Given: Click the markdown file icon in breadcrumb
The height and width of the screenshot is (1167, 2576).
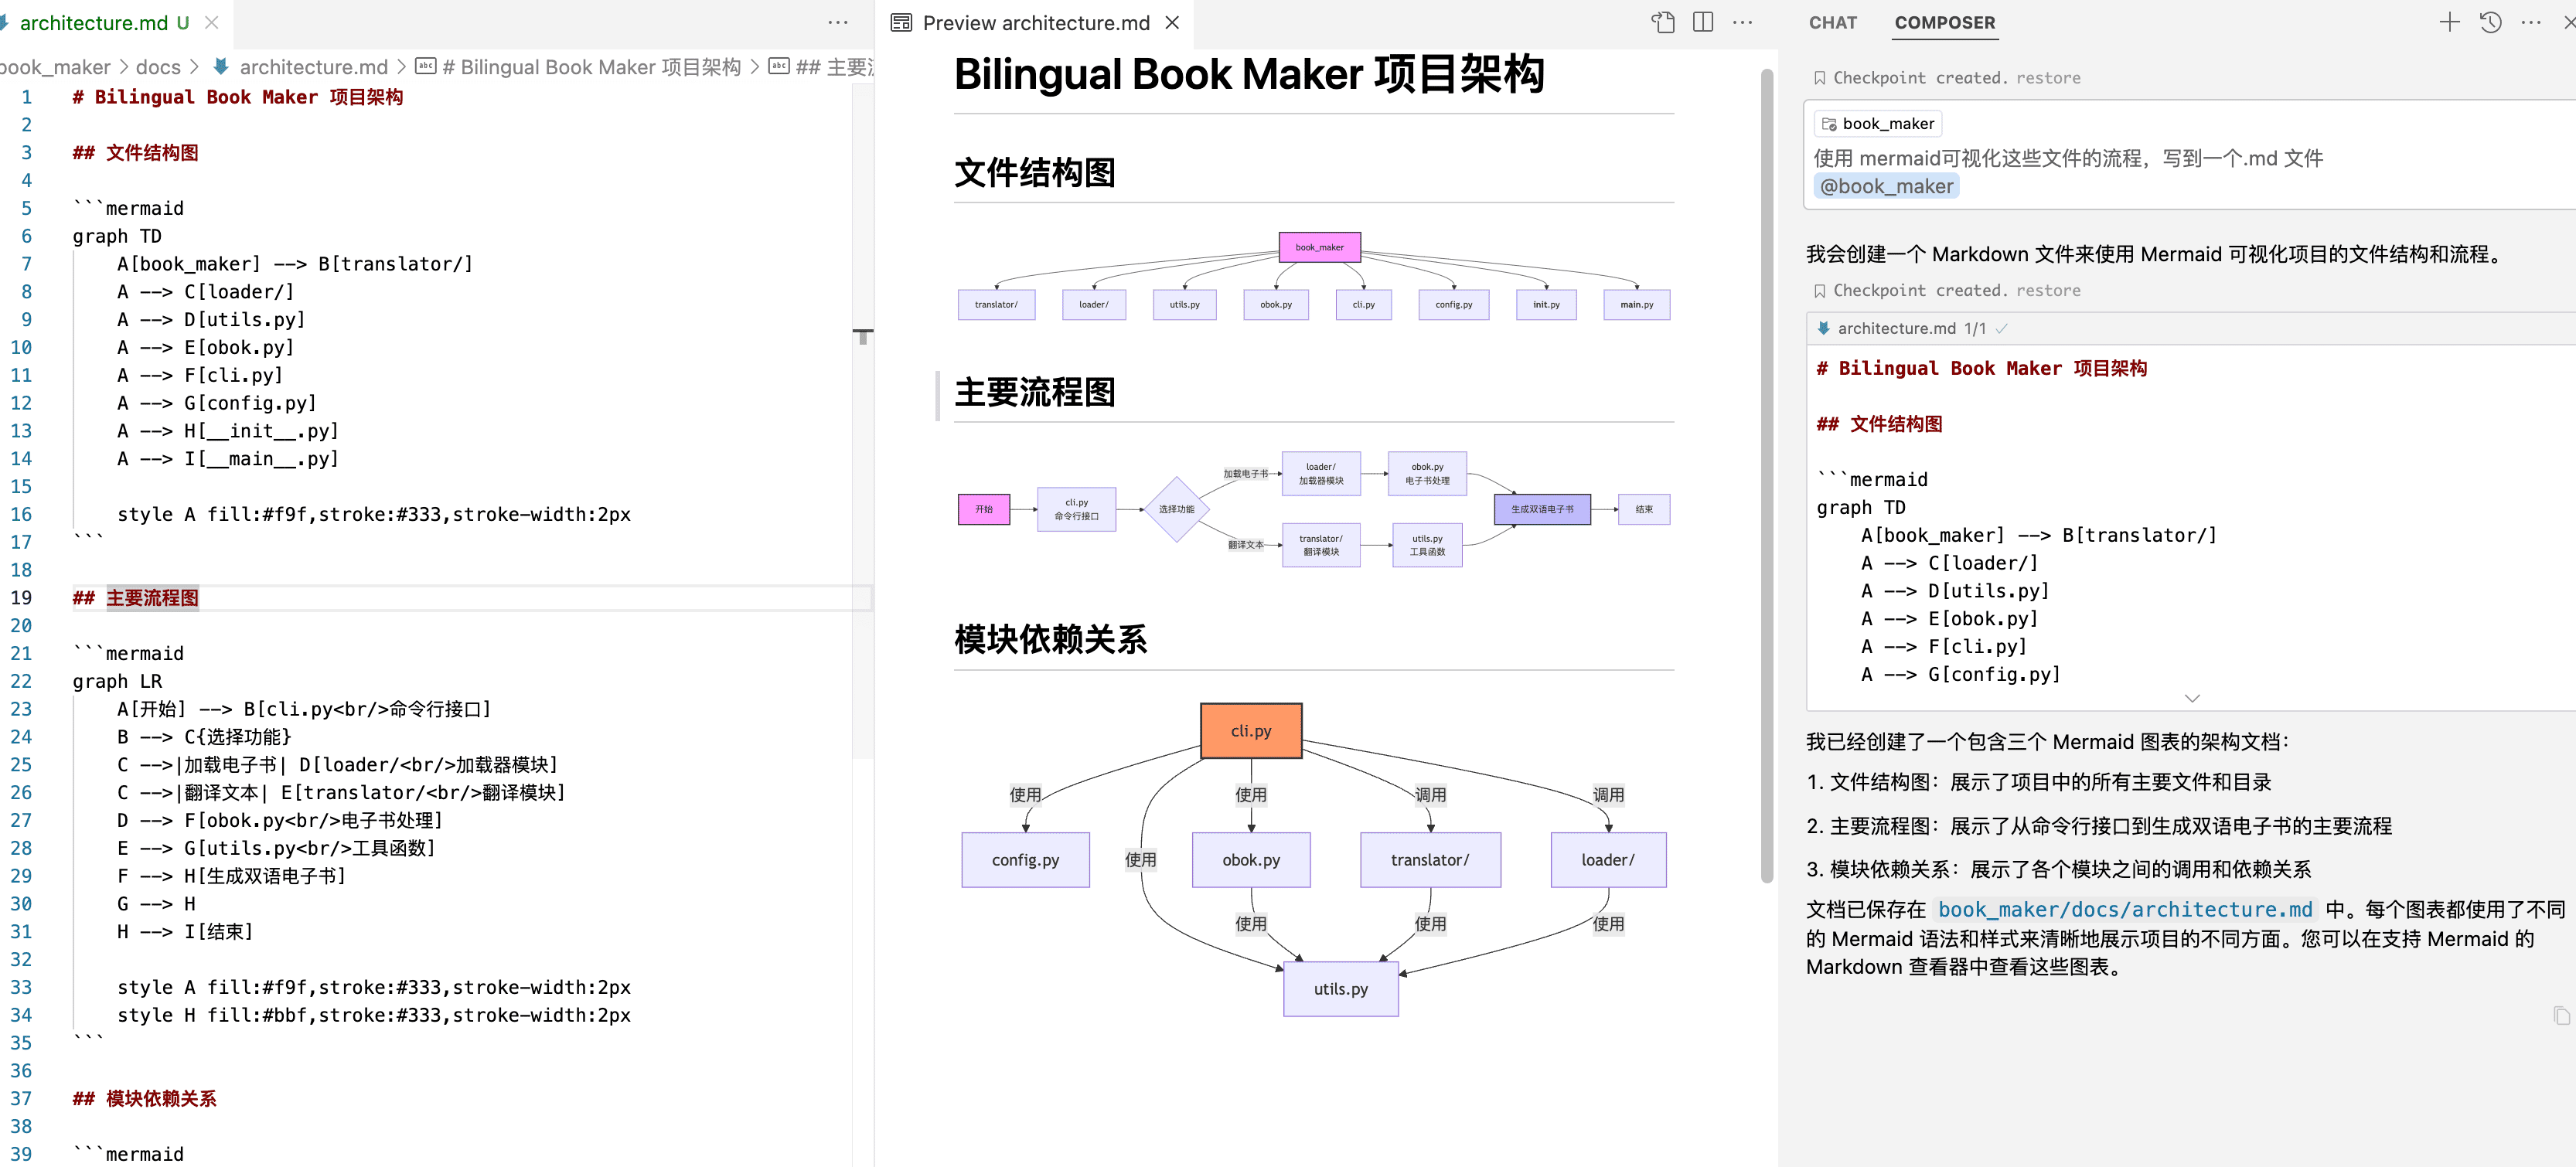Looking at the screenshot, I should click(220, 67).
